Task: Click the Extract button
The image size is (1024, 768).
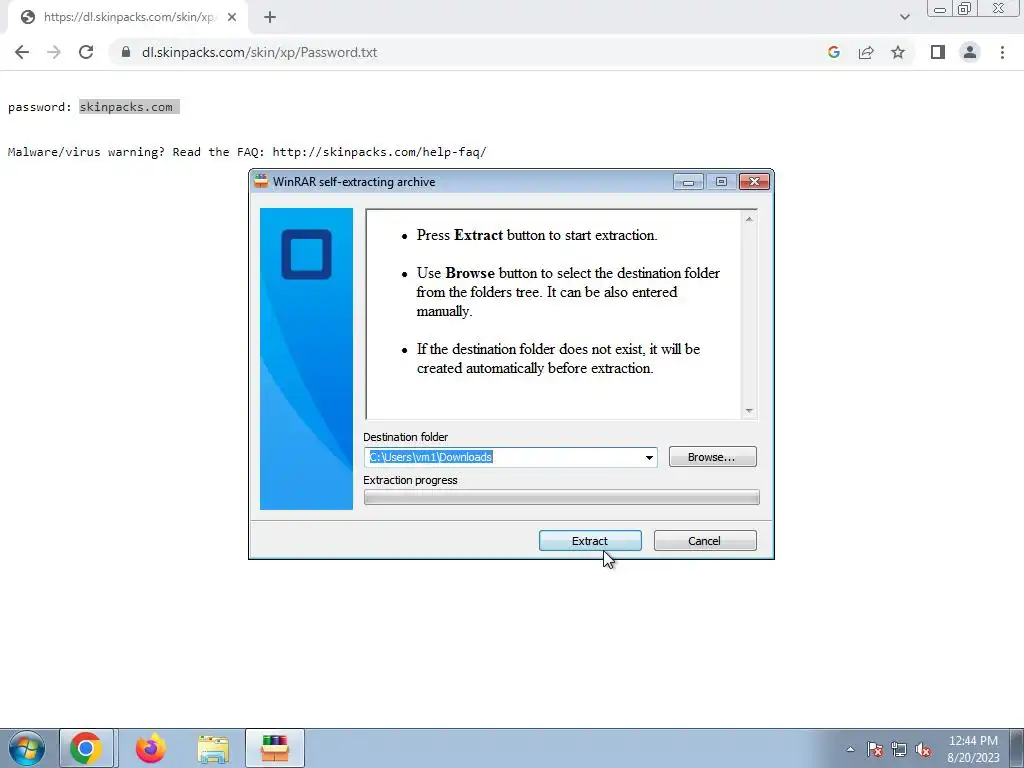Action: 590,541
